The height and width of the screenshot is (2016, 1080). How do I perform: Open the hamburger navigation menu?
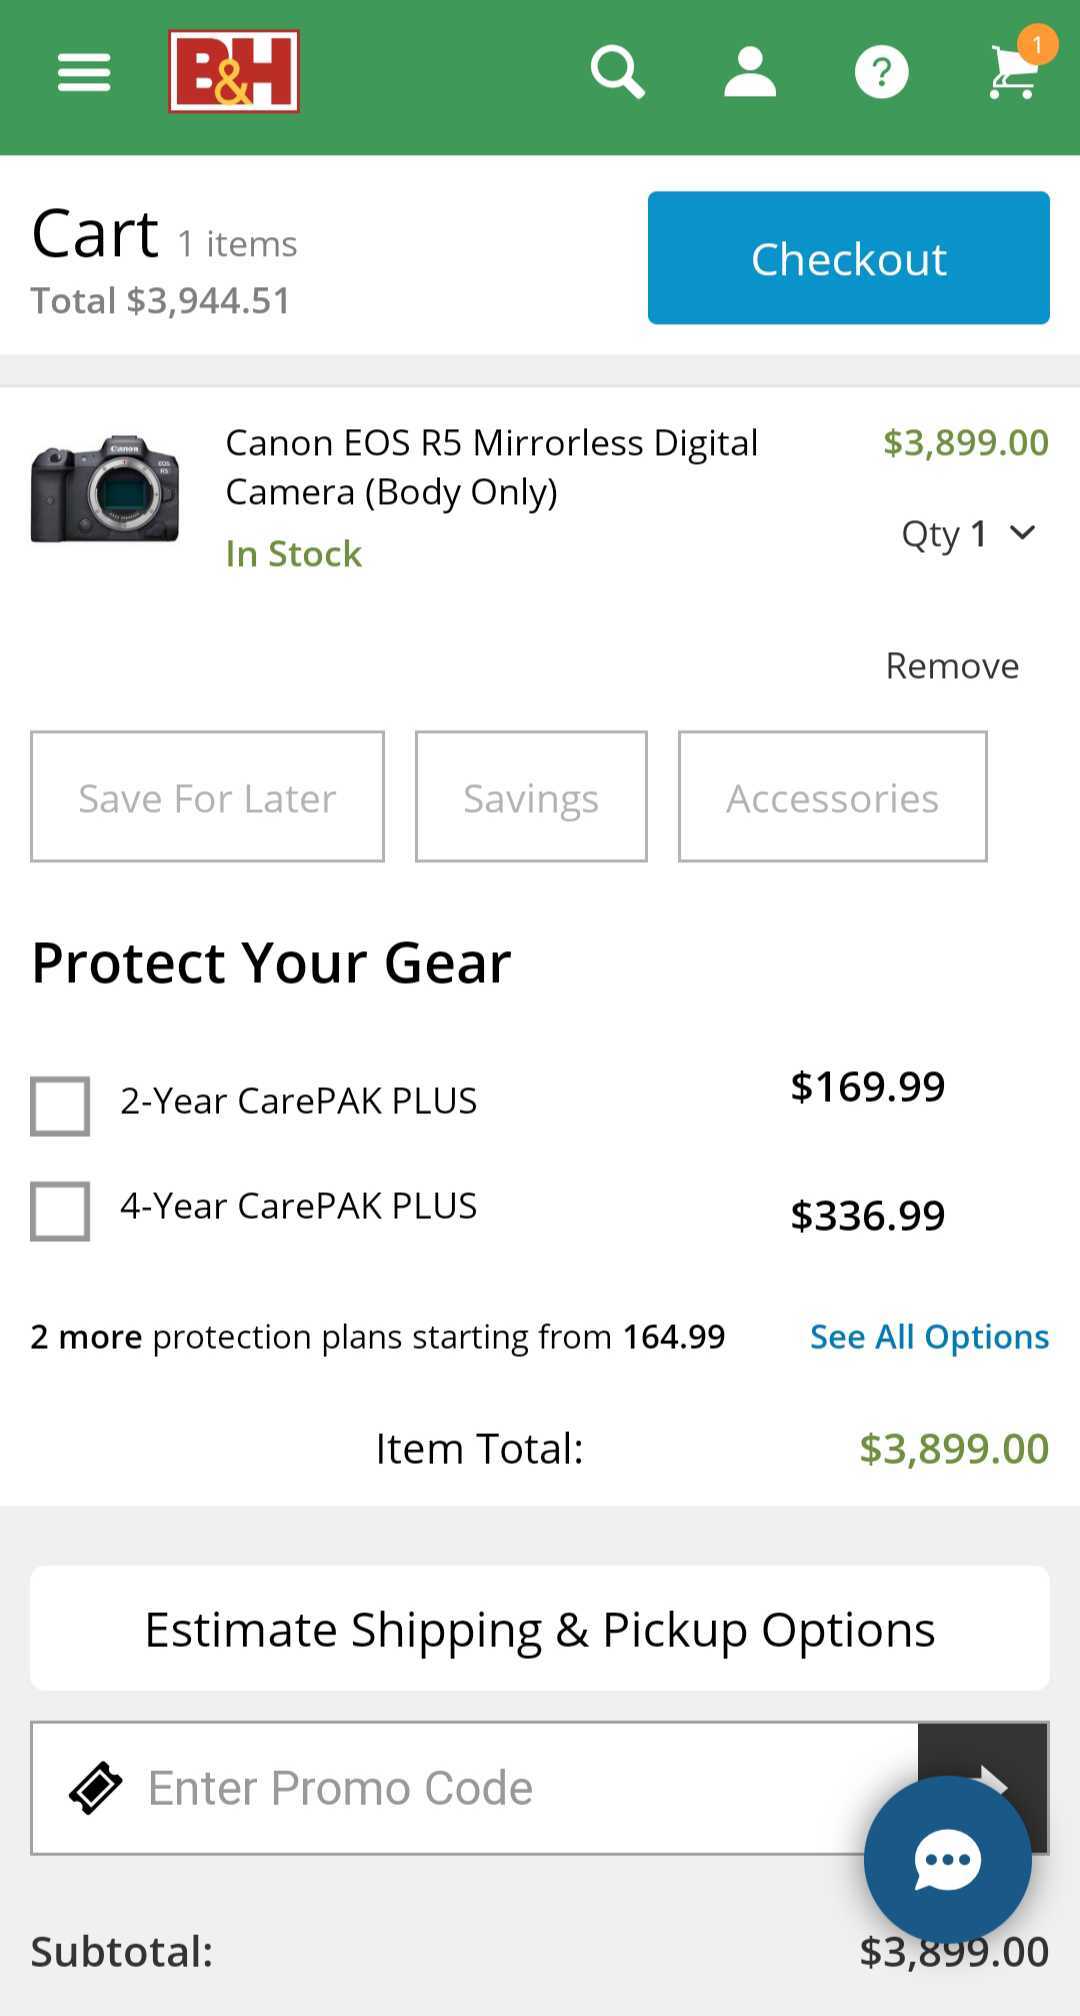click(x=84, y=72)
